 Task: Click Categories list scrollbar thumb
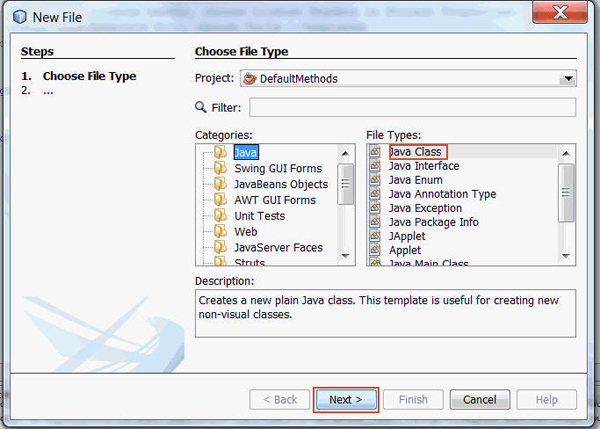(345, 184)
